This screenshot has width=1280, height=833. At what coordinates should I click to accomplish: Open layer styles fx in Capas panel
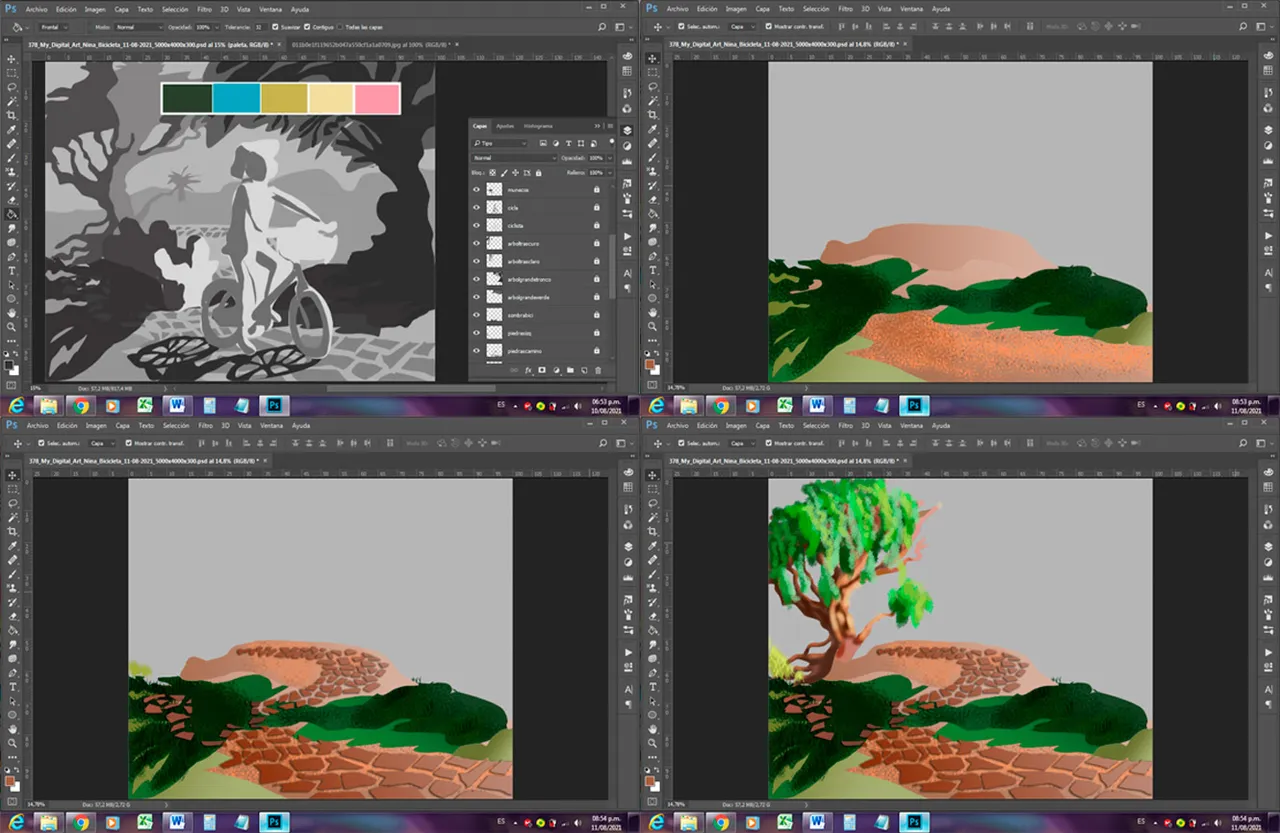(x=528, y=370)
